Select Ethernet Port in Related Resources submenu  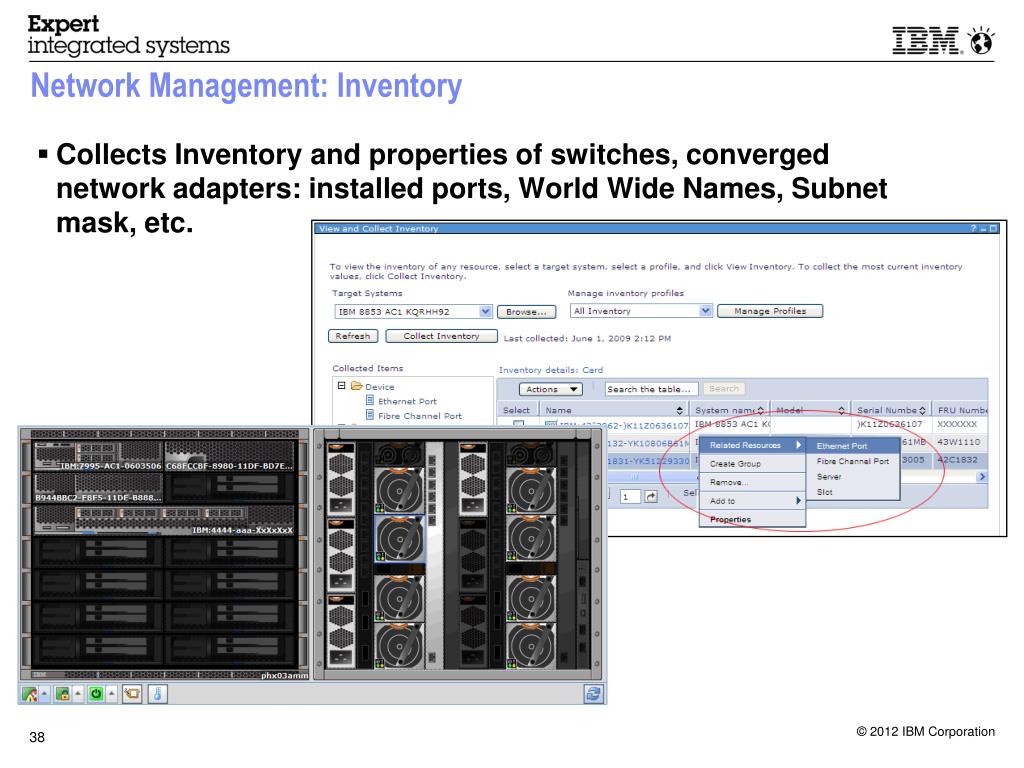(853, 445)
